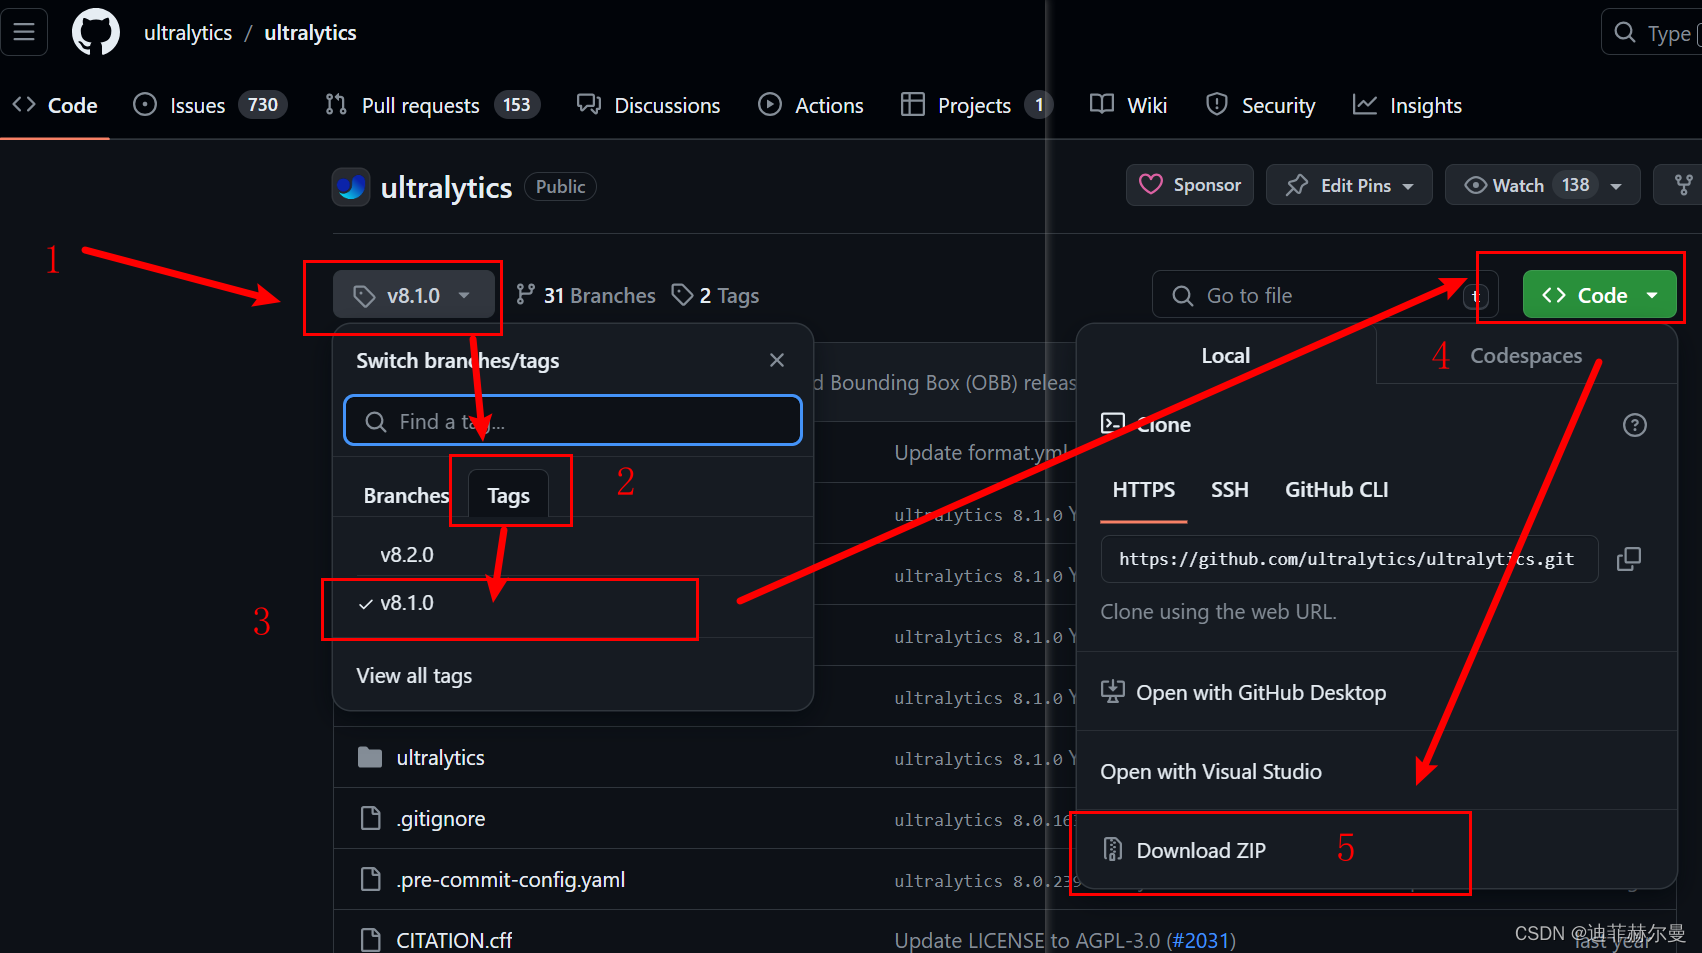Open commit message in ultralytics folder row

click(x=984, y=759)
